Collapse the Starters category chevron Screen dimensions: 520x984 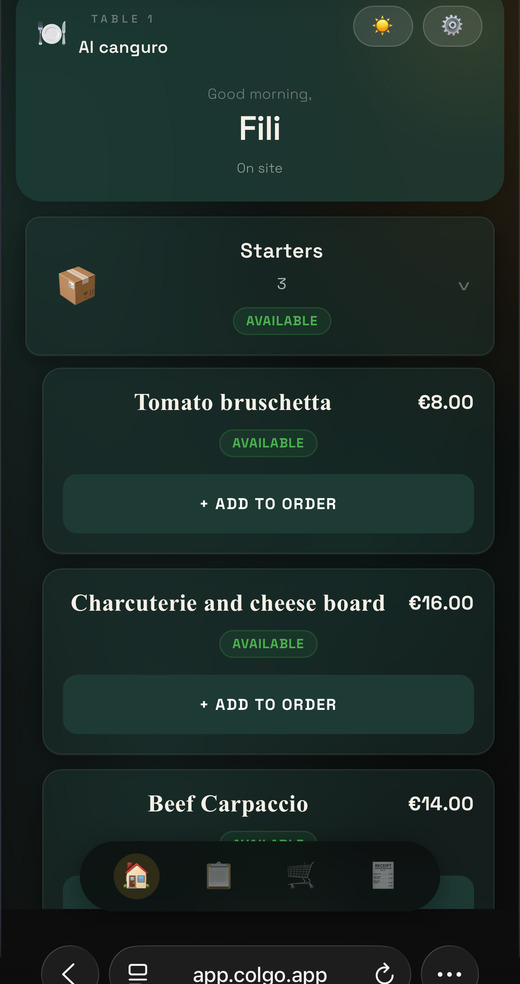[x=464, y=286]
